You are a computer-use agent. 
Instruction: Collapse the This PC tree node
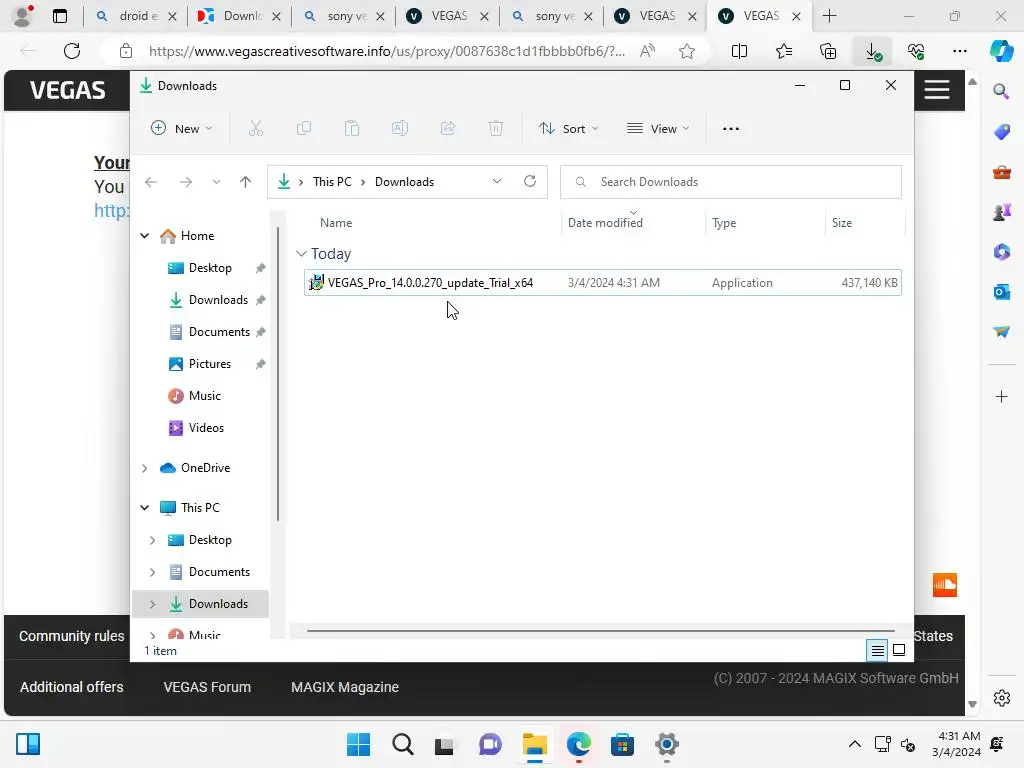145,507
